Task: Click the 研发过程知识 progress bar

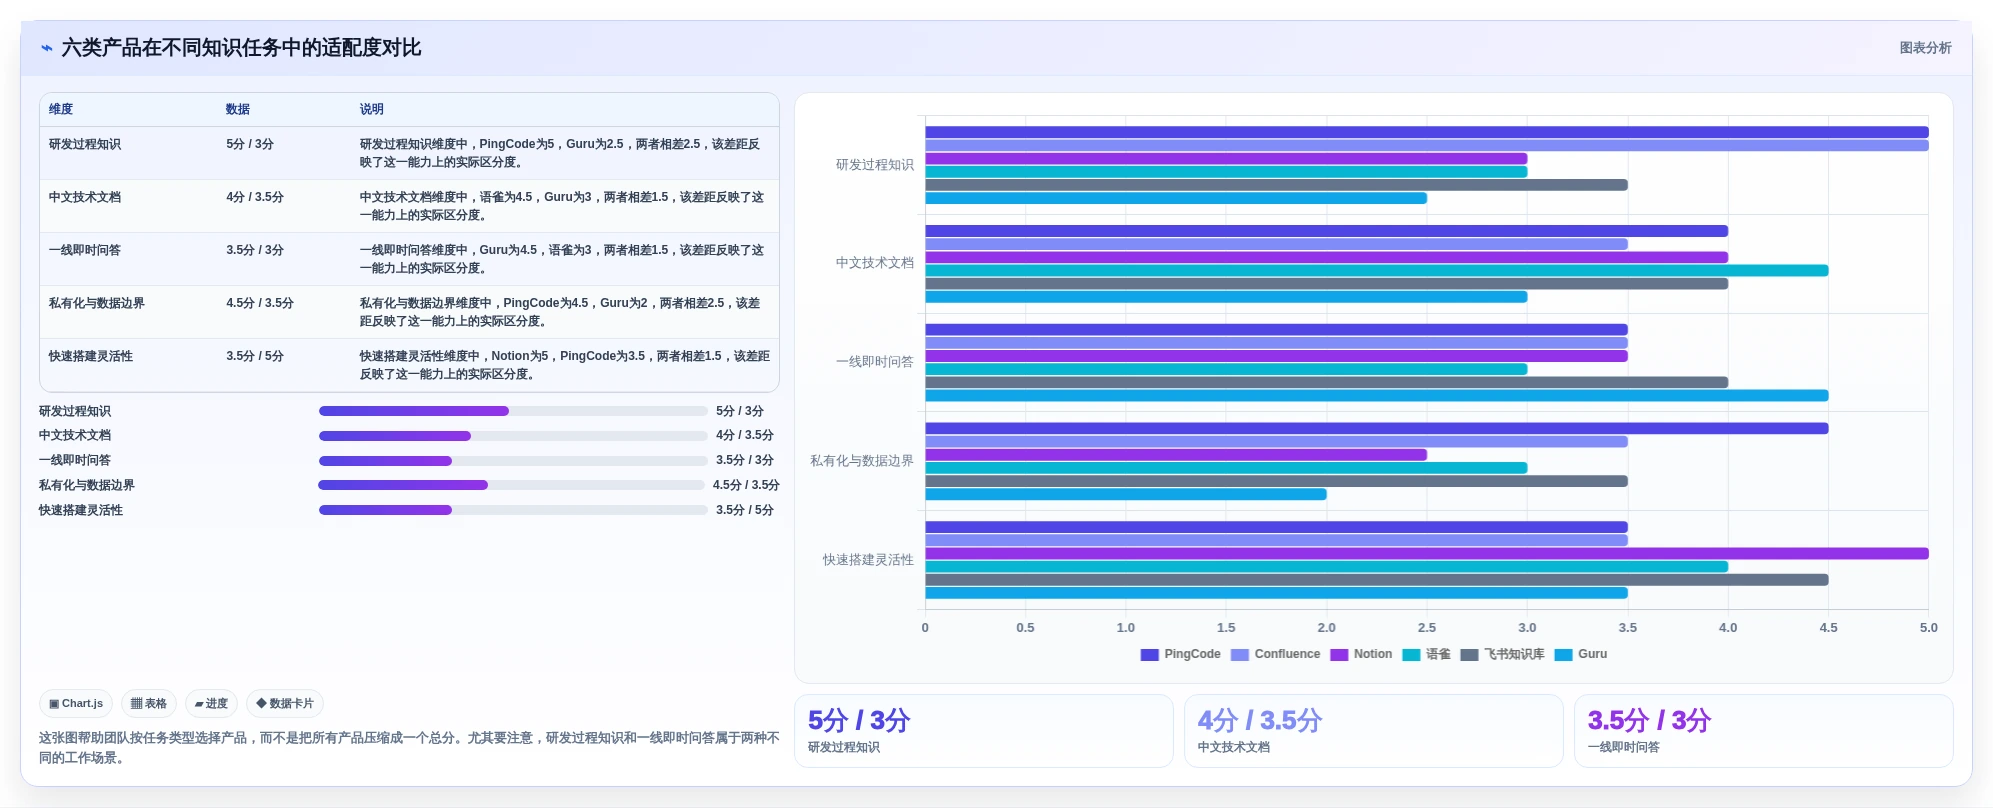Action: [513, 411]
